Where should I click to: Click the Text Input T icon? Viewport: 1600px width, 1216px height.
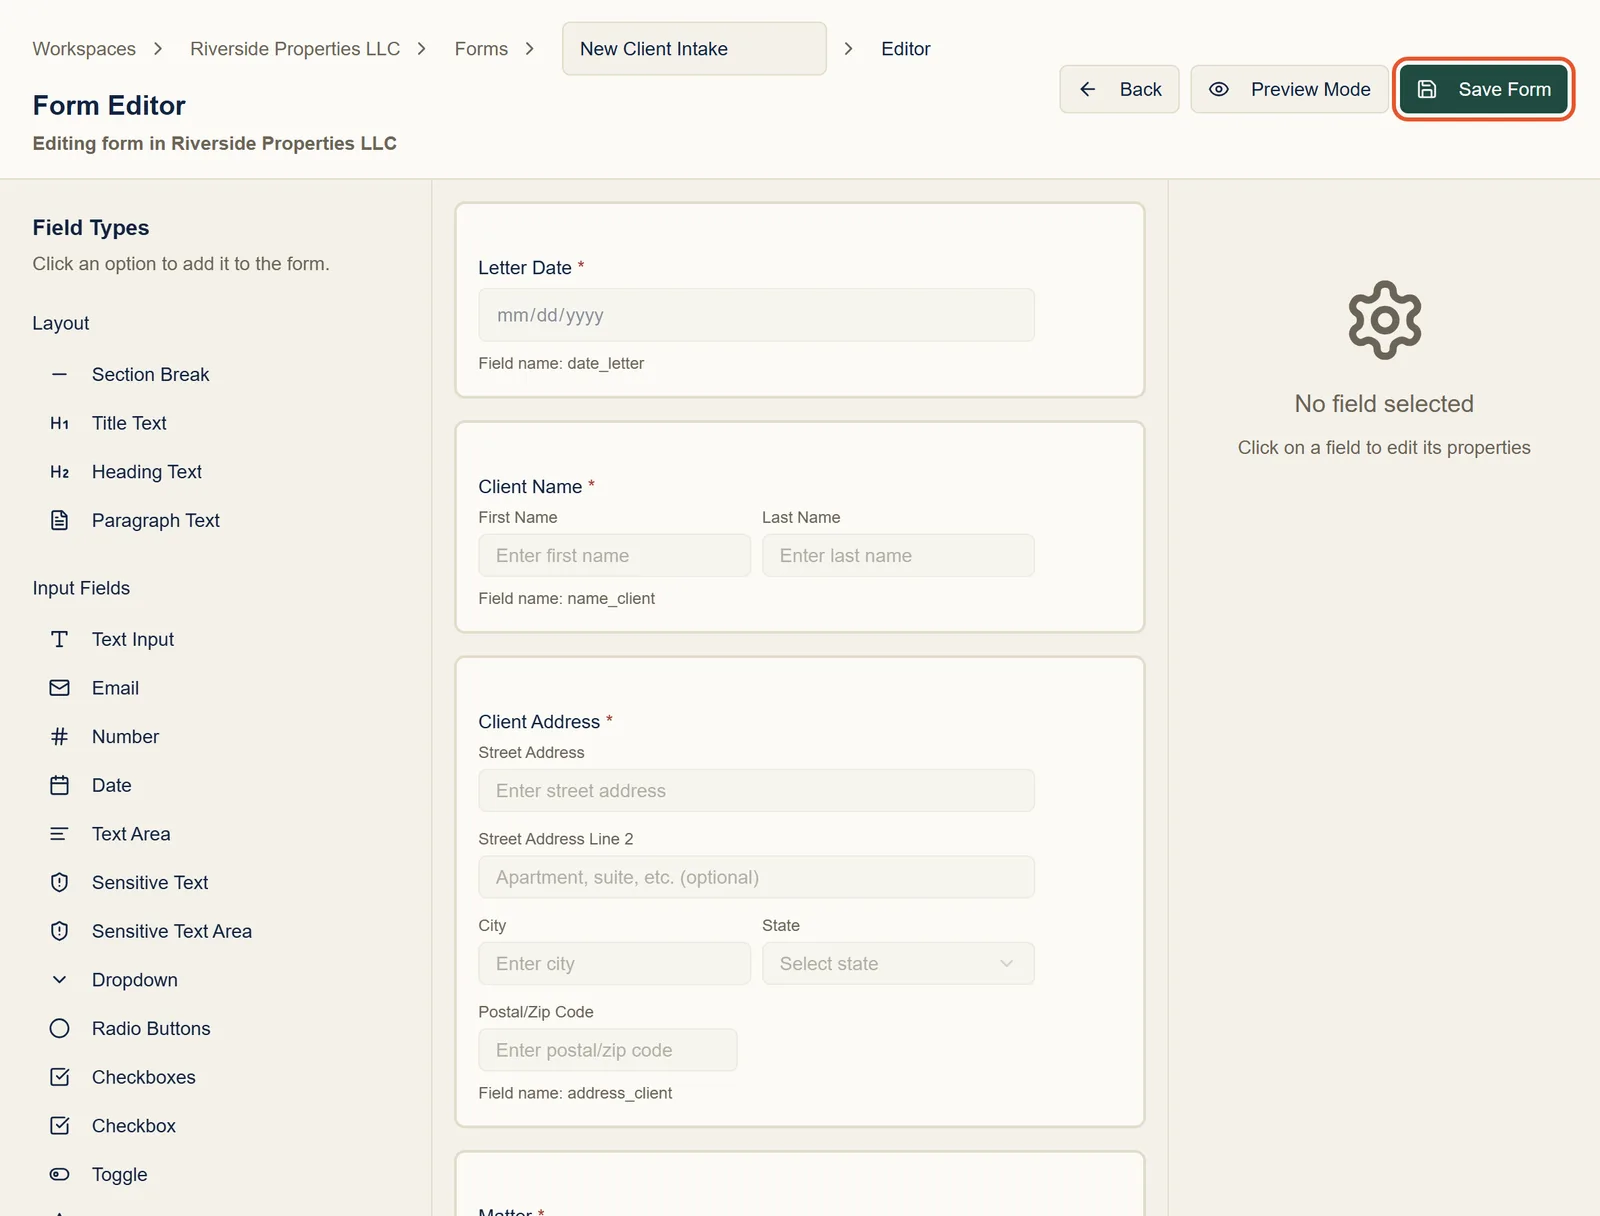pos(60,639)
